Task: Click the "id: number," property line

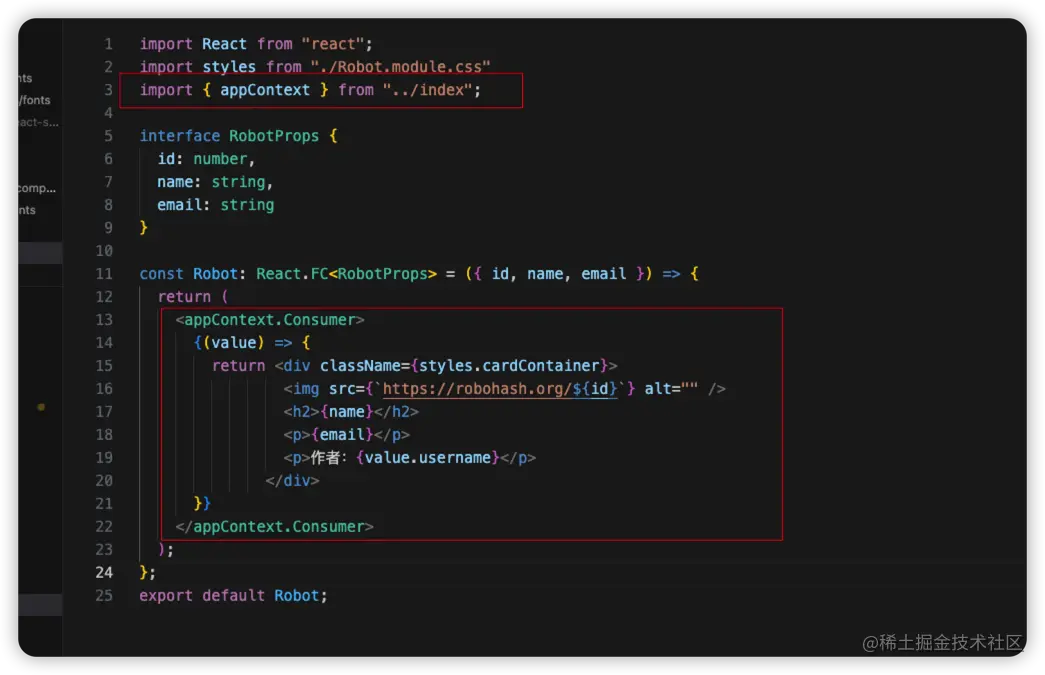Action: tap(206, 159)
